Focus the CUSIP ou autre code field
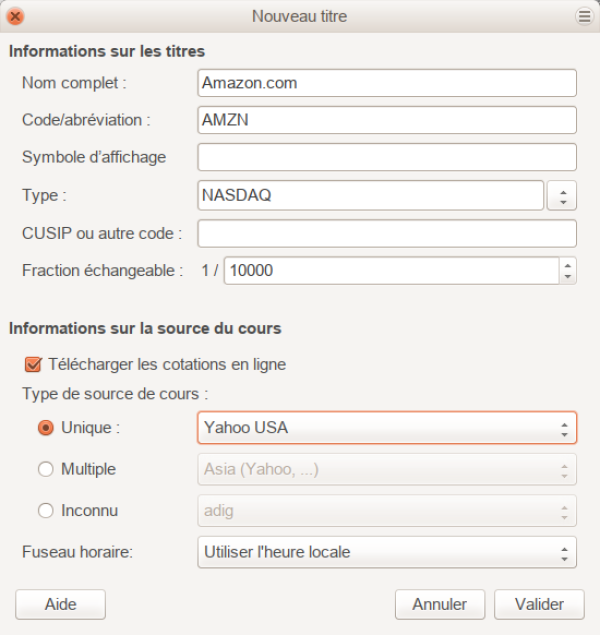The width and height of the screenshot is (600, 635). click(x=387, y=233)
